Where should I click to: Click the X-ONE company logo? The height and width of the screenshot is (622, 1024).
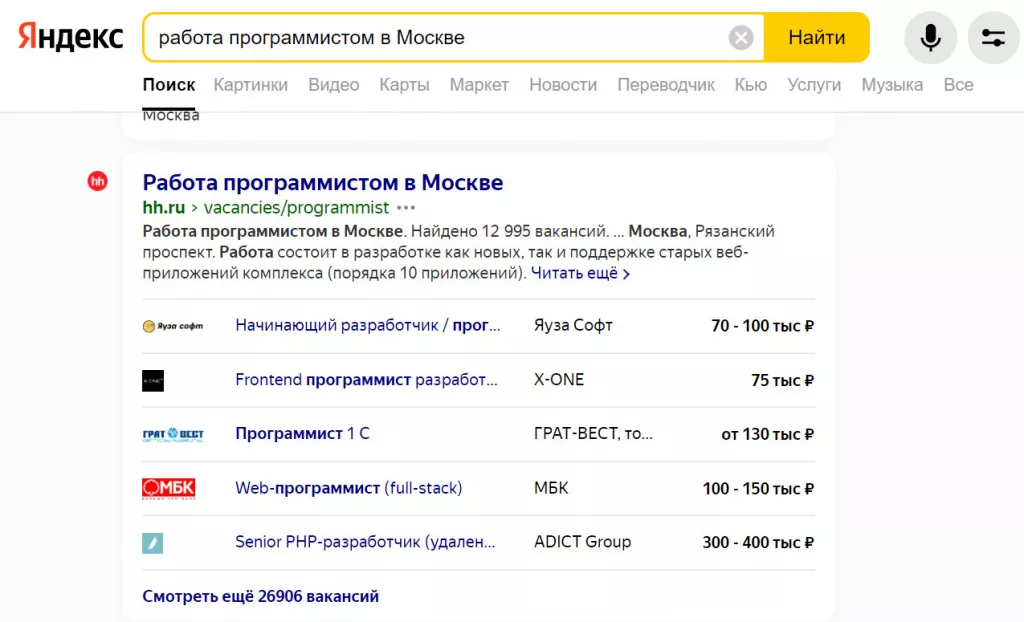tap(153, 380)
